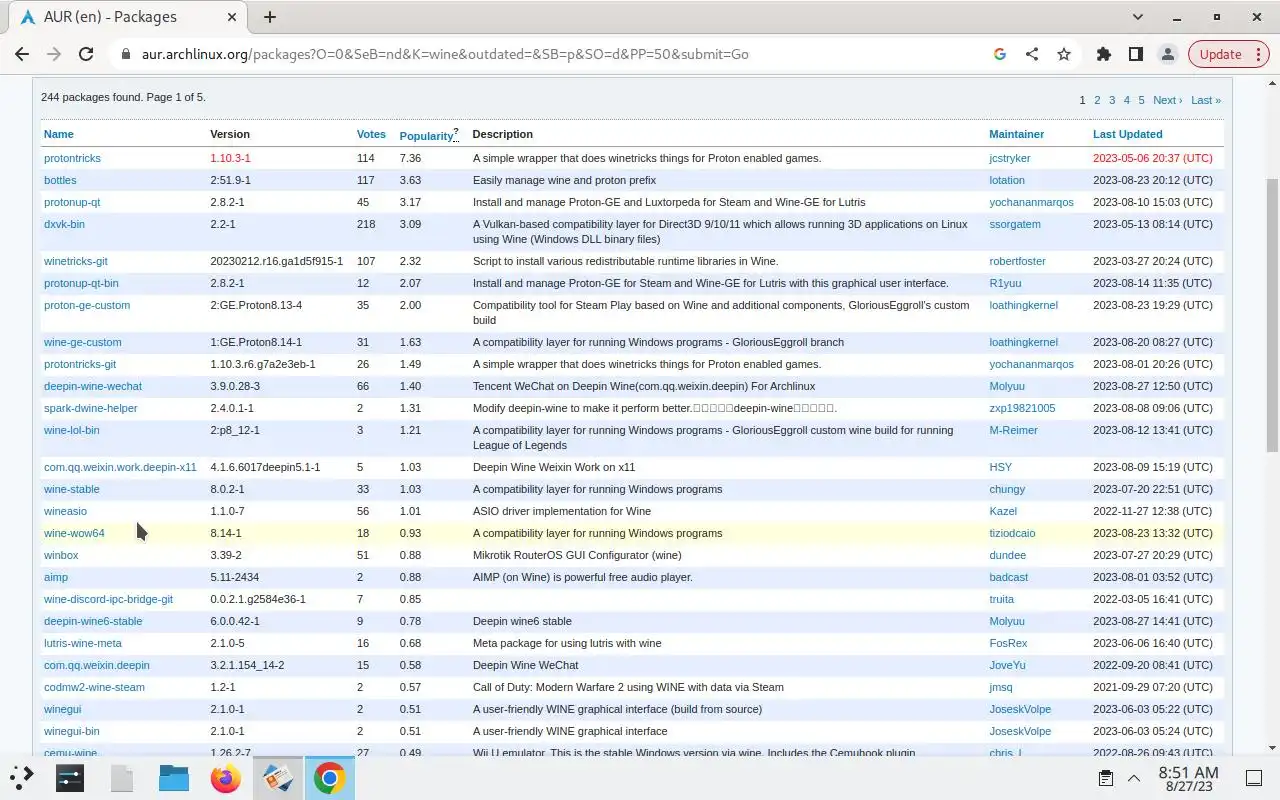Viewport: 1280px width, 800px height.
Task: Sort packages by Name column
Action: click(59, 134)
